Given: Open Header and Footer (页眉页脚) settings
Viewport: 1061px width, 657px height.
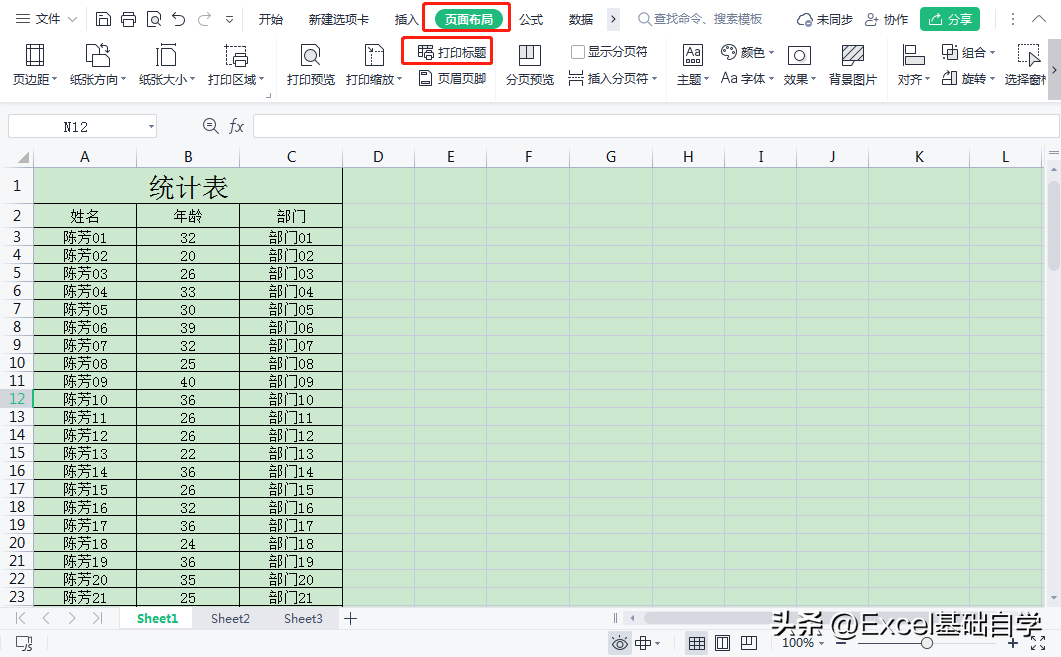Looking at the screenshot, I should click(451, 78).
